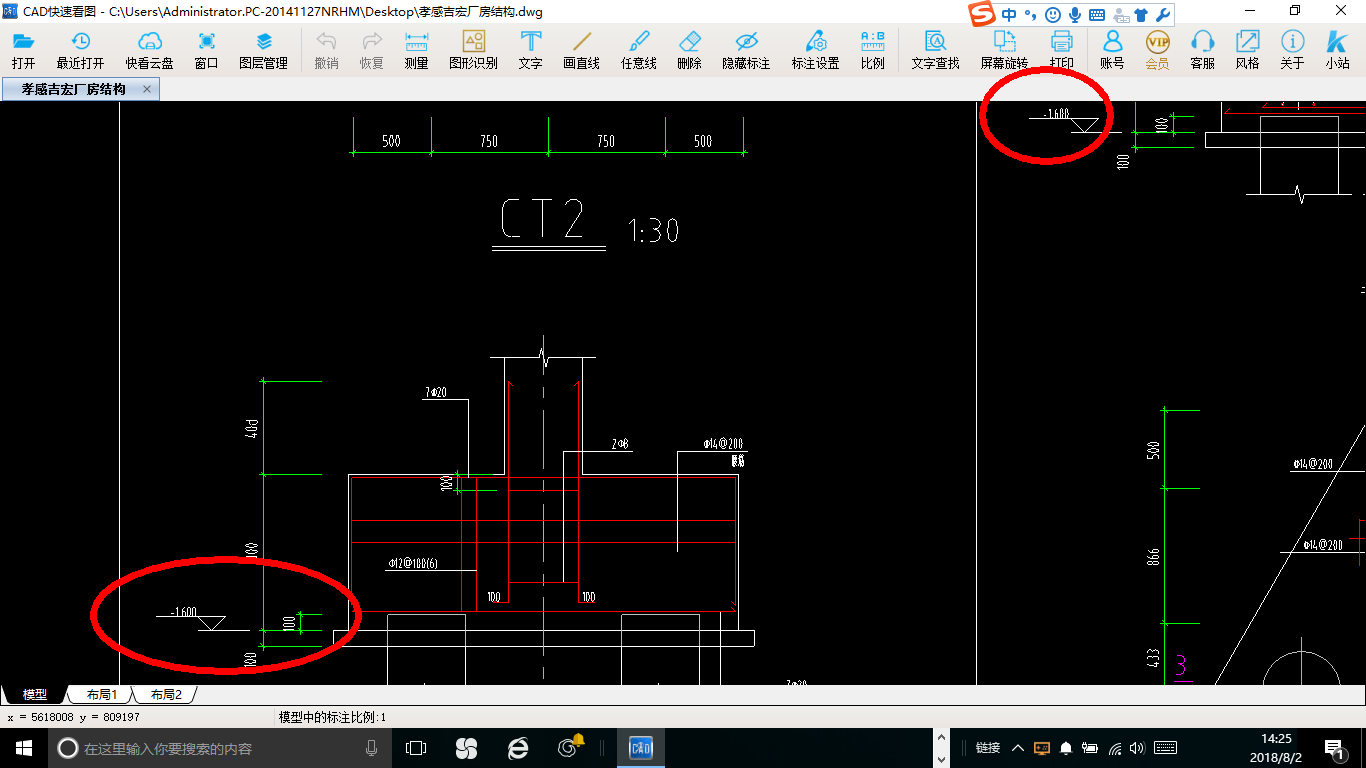Select the 删除 eraser tool
Screen dimensions: 1366x768
coord(689,50)
